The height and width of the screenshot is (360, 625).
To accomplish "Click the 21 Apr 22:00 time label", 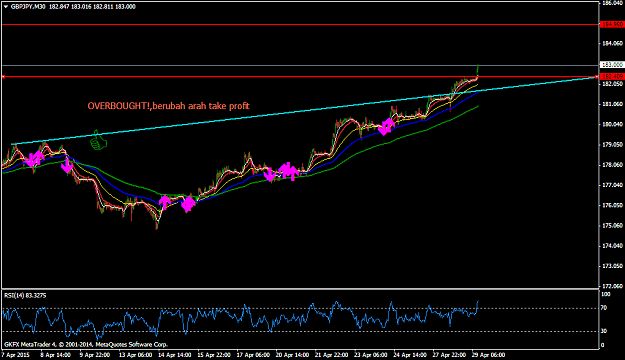I will tap(332, 355).
